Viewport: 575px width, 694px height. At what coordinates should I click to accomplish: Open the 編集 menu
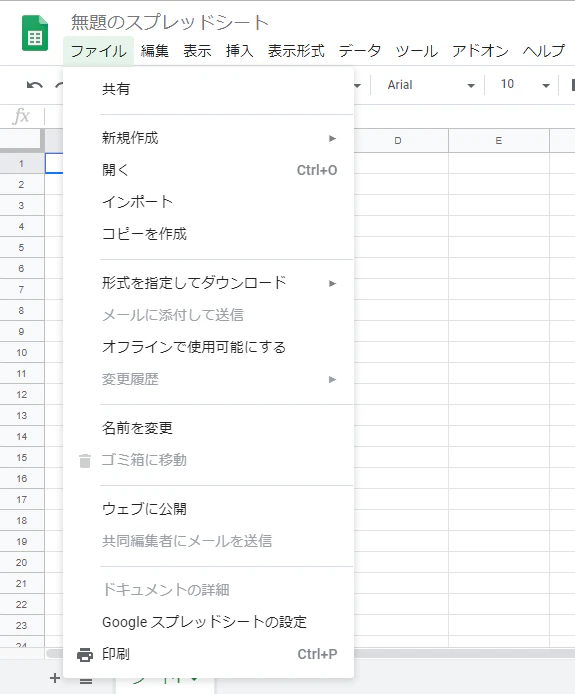pyautogui.click(x=155, y=51)
